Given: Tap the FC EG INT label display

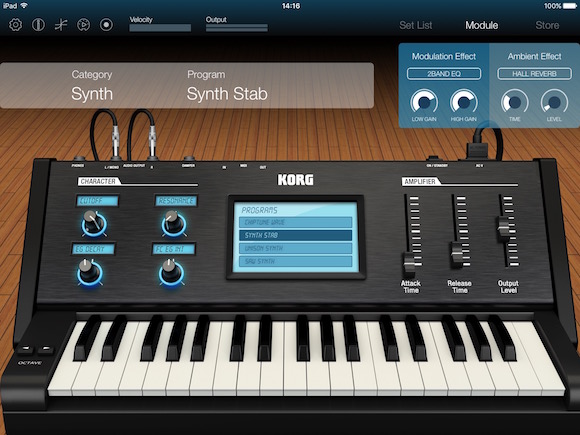Looking at the screenshot, I should click(x=174, y=249).
